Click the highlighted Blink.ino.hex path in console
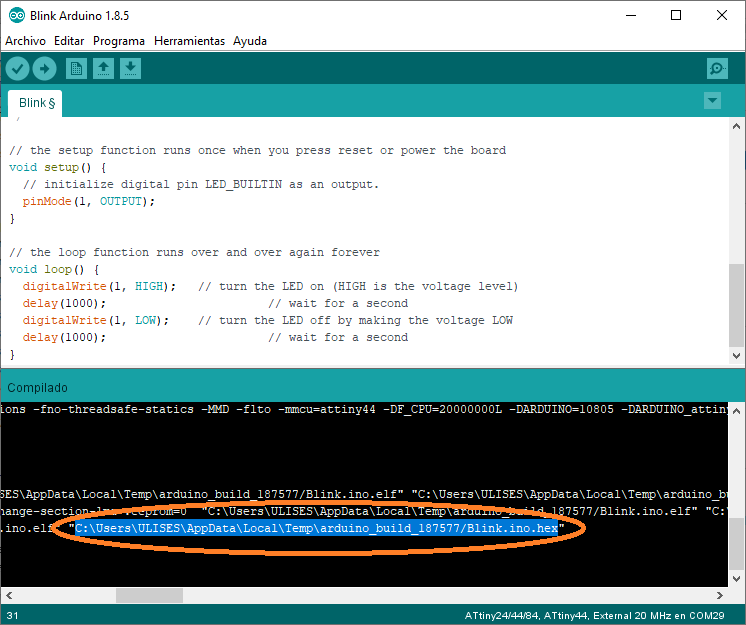746x625 pixels. [x=316, y=528]
